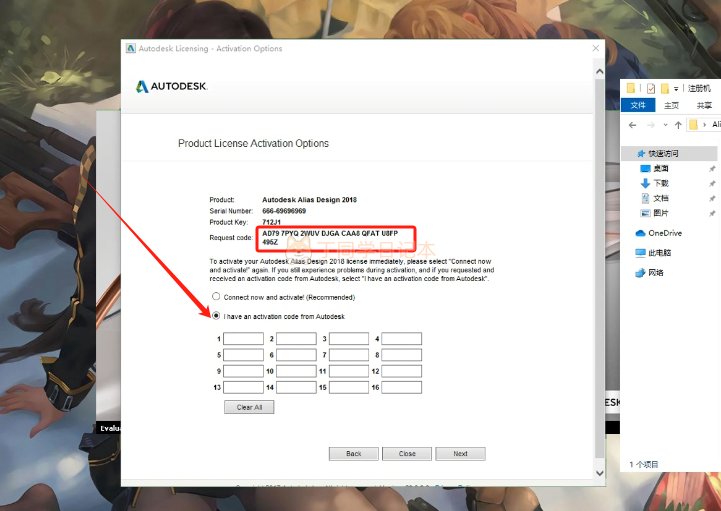Click activation code field 13
Image resolution: width=721 pixels, height=511 pixels.
tap(243, 387)
